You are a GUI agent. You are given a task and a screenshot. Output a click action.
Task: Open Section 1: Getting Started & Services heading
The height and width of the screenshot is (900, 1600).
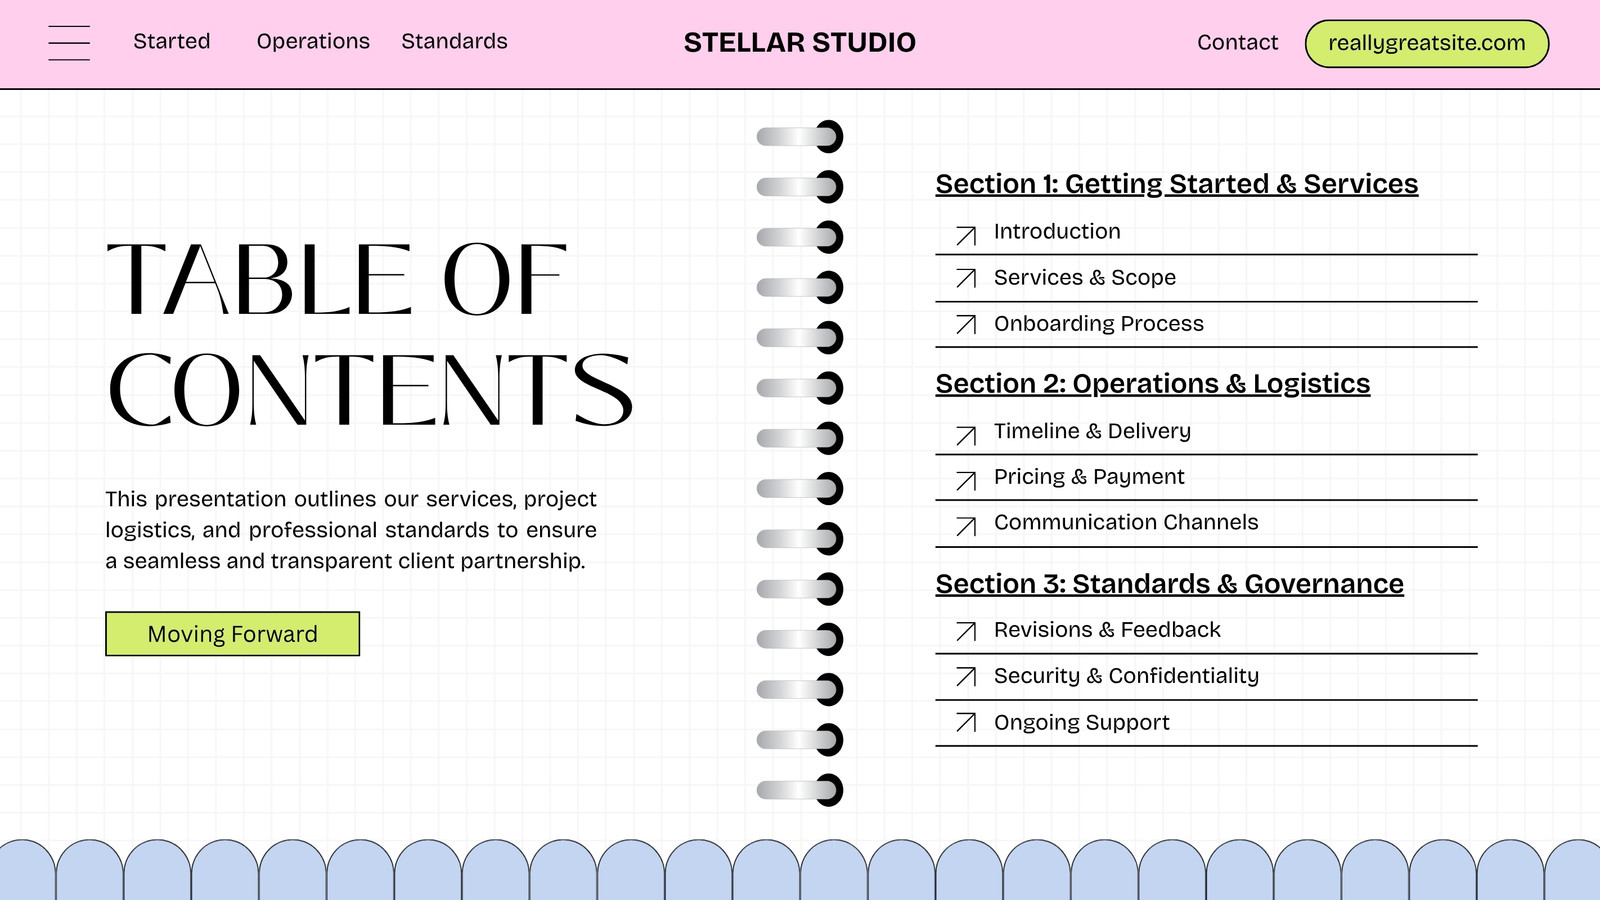pyautogui.click(x=1177, y=184)
